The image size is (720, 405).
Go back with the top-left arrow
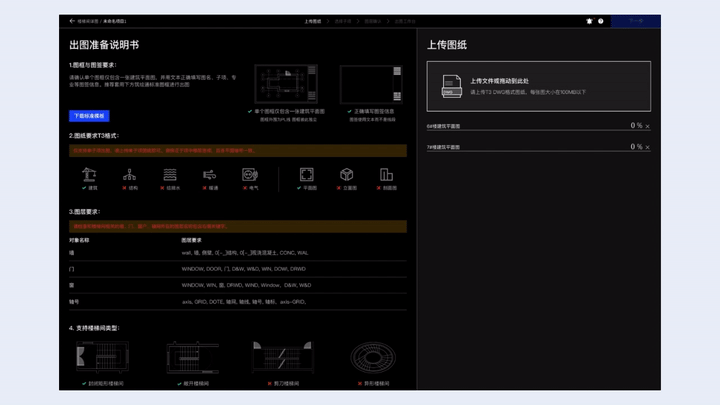(x=72, y=21)
